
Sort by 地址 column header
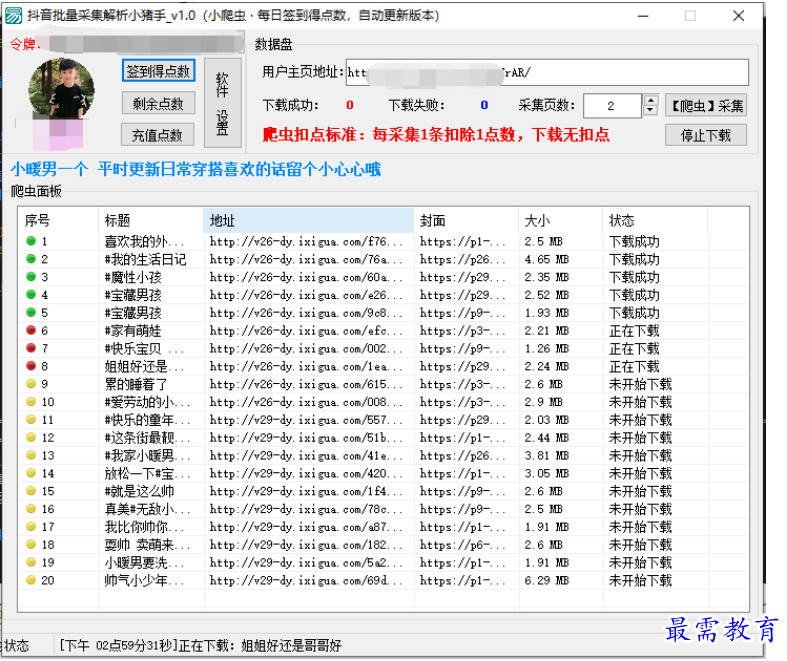coord(309,220)
